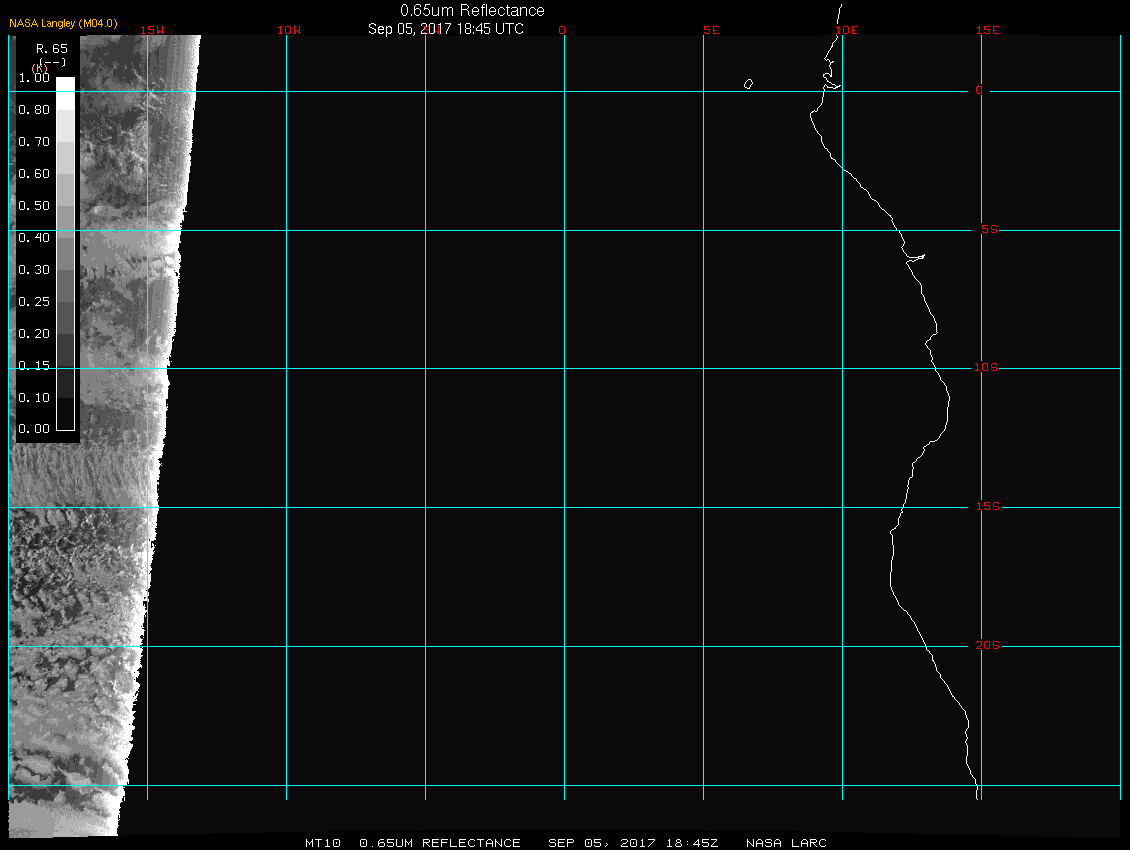The image size is (1130, 850).
Task: Click the "NASA Langley (M04.0)" label
Action: (63, 23)
